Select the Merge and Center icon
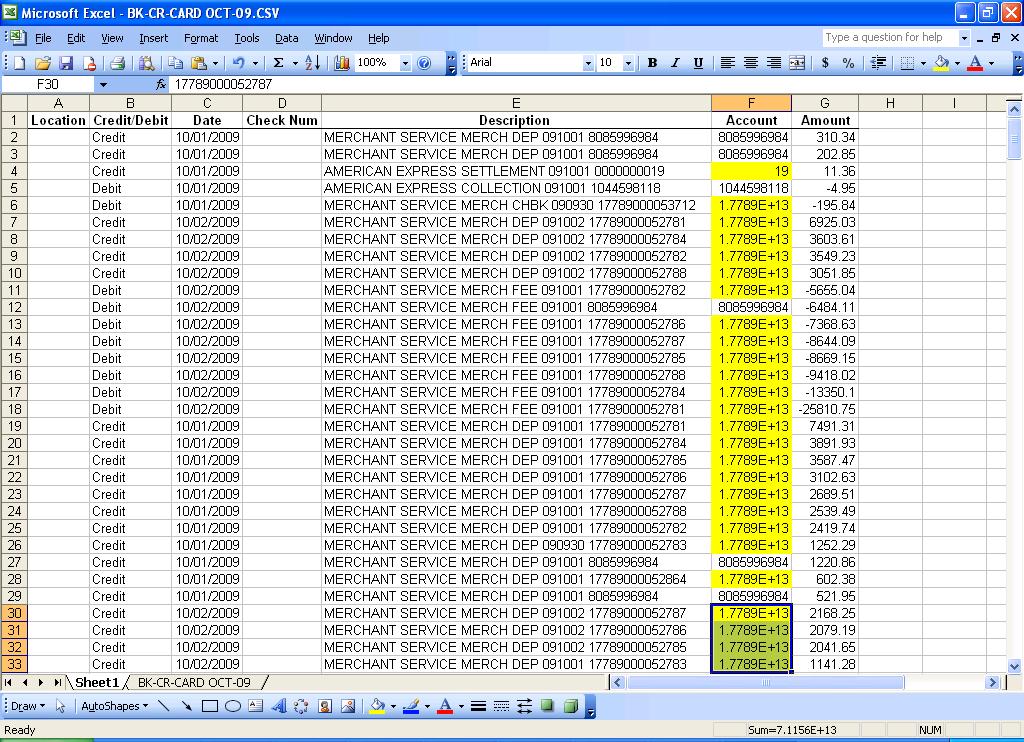The width and height of the screenshot is (1024, 742). [795, 62]
